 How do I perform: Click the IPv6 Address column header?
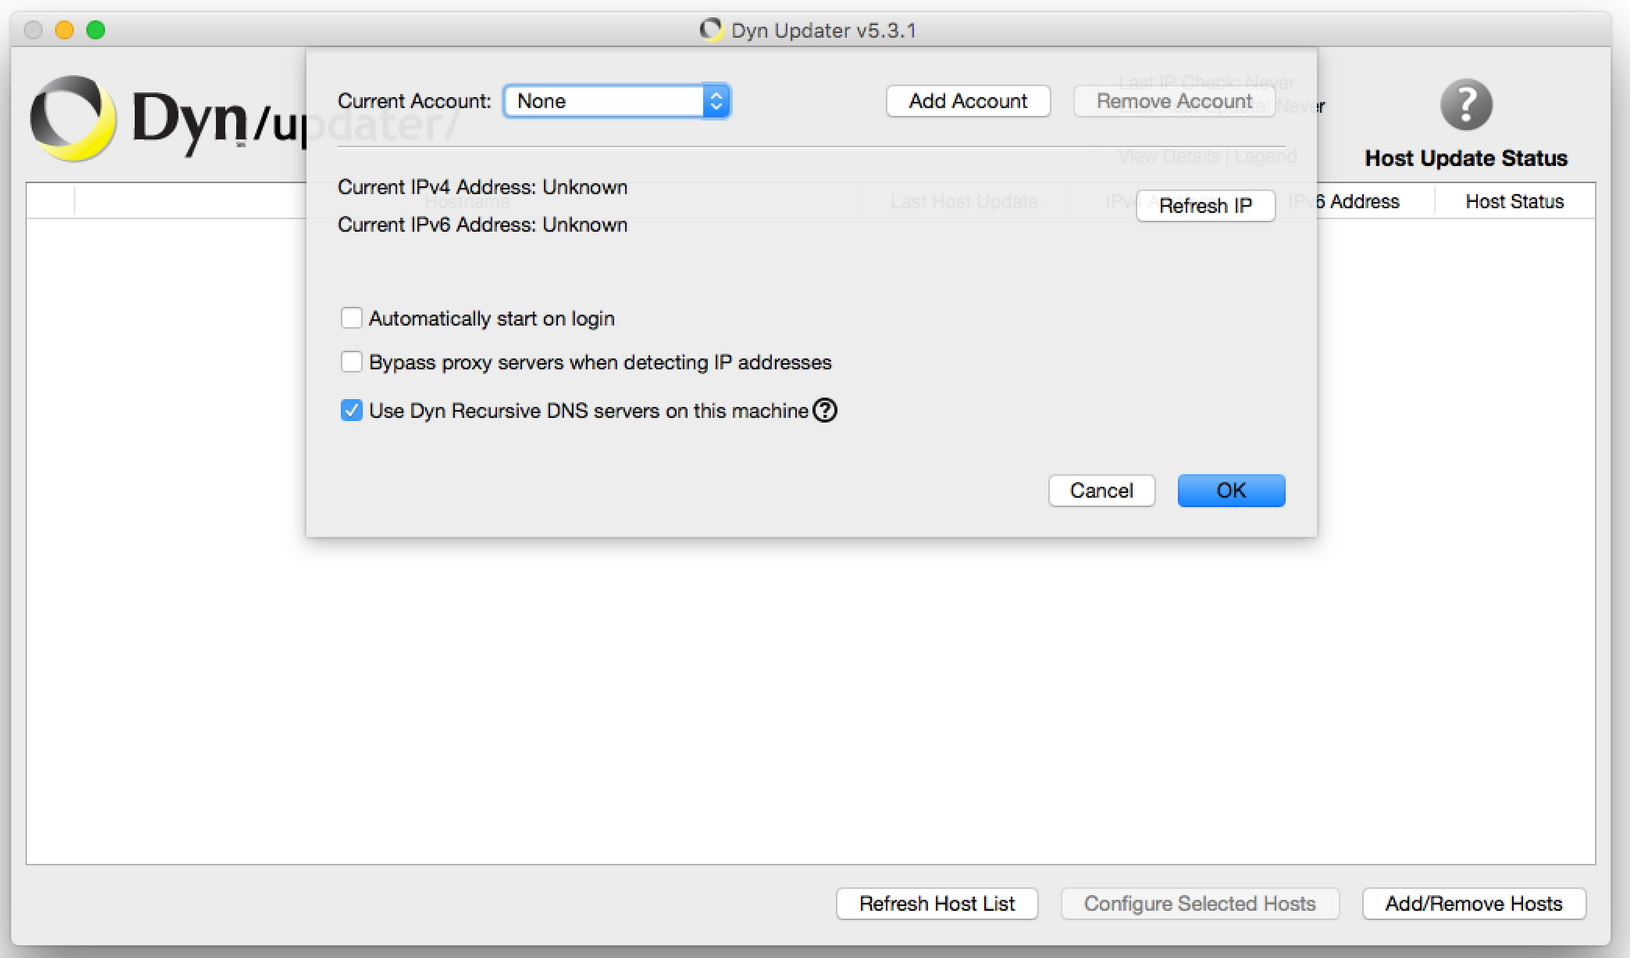(x=1355, y=202)
